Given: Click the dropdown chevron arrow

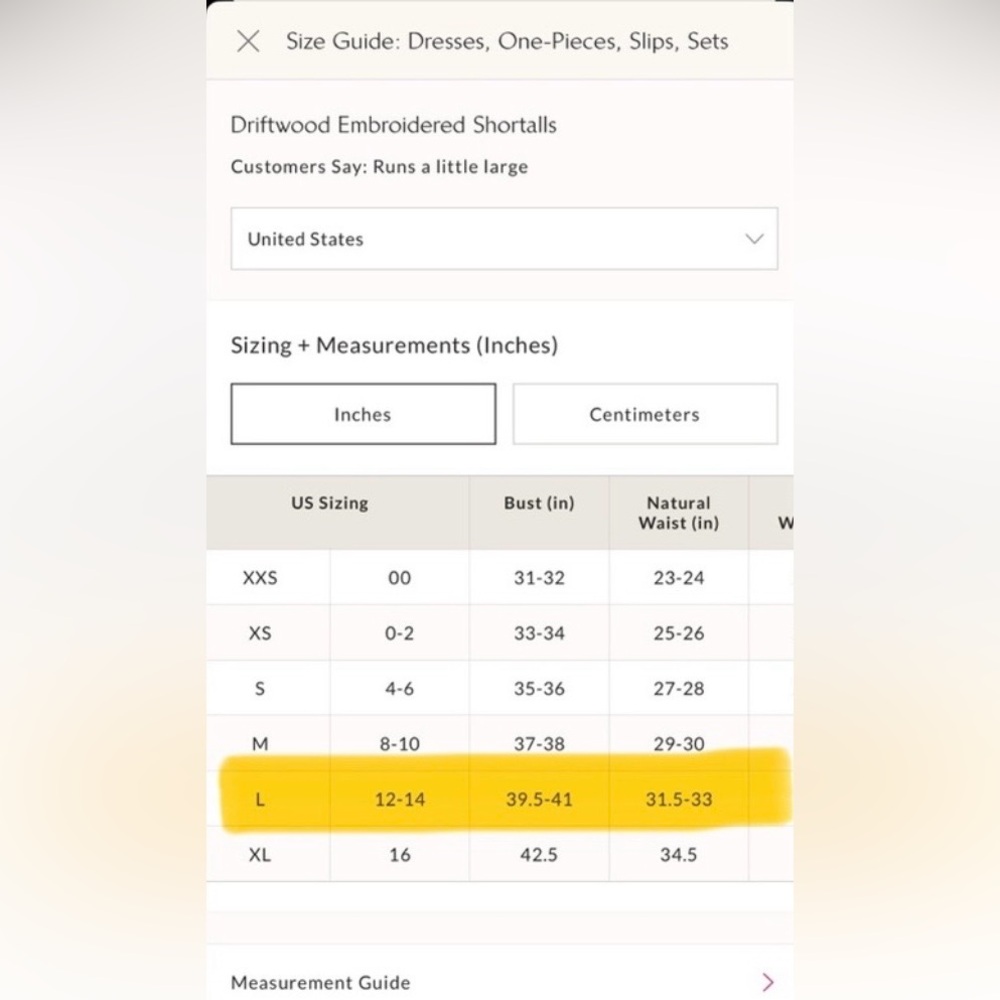Looking at the screenshot, I should click(x=754, y=239).
